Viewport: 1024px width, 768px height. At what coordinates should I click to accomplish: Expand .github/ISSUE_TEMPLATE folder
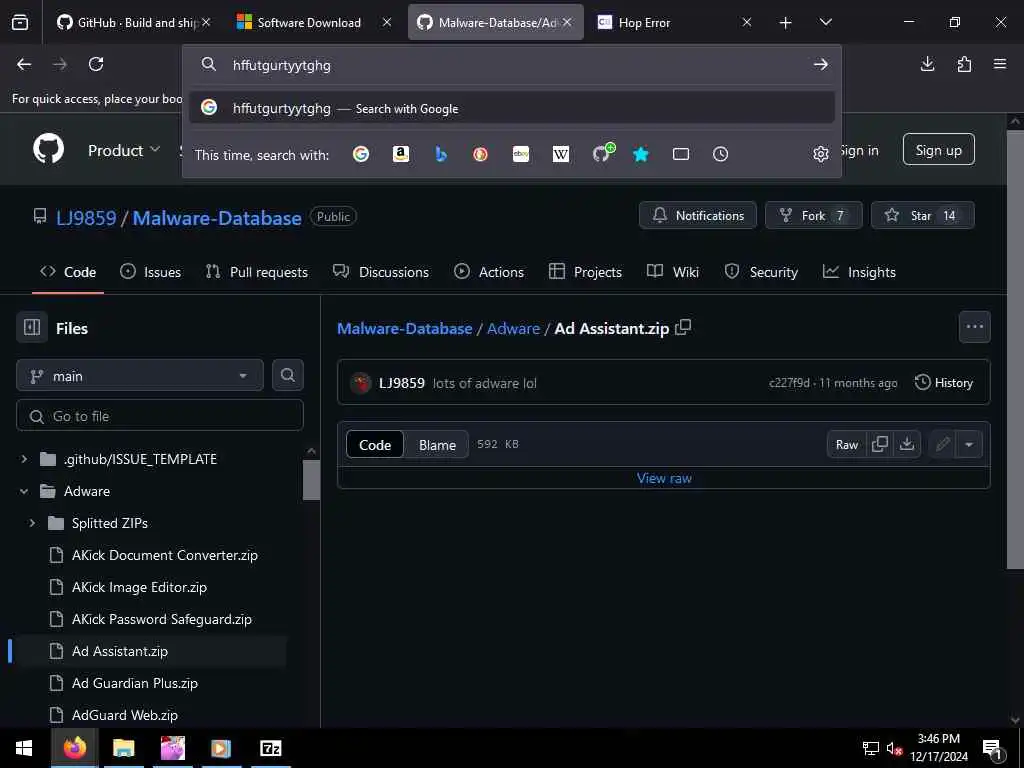click(24, 459)
